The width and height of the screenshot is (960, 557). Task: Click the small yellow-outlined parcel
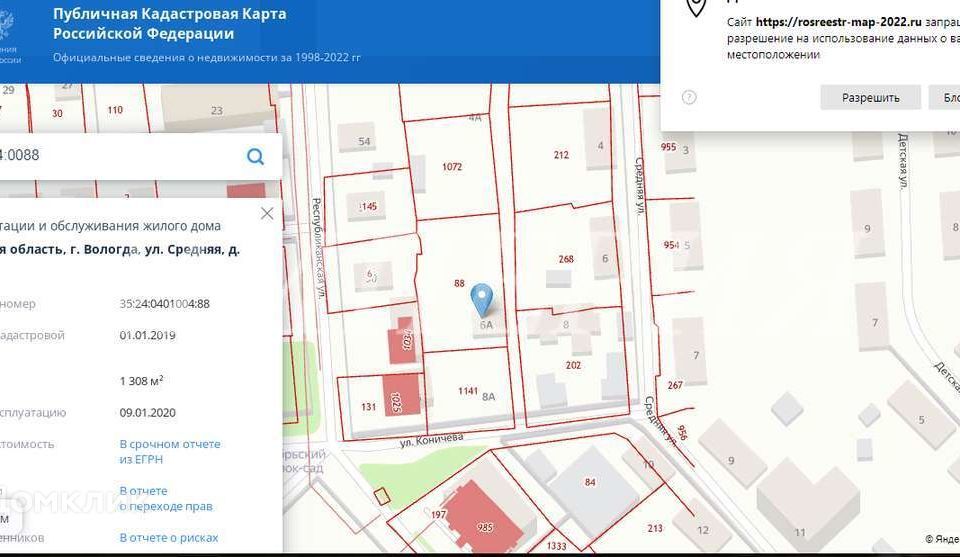pos(382,496)
